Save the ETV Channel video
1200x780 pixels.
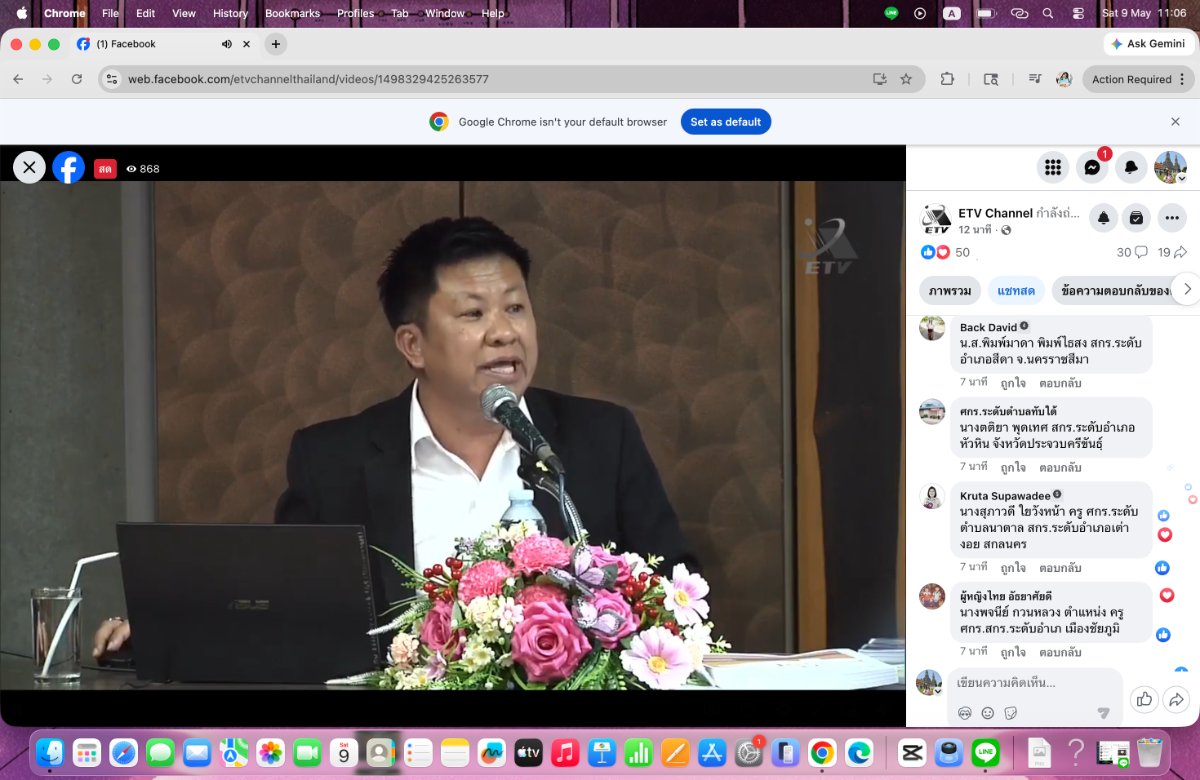click(x=1136, y=218)
